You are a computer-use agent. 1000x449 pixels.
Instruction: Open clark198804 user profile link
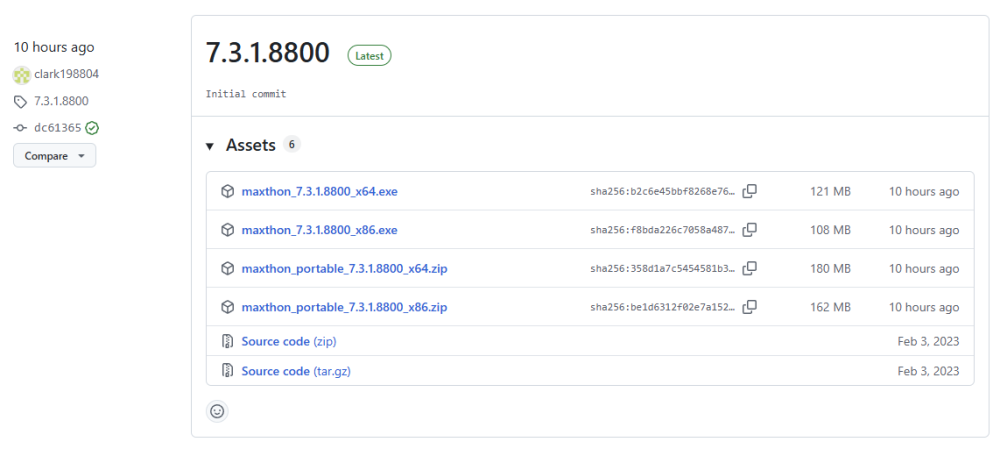[x=66, y=74]
